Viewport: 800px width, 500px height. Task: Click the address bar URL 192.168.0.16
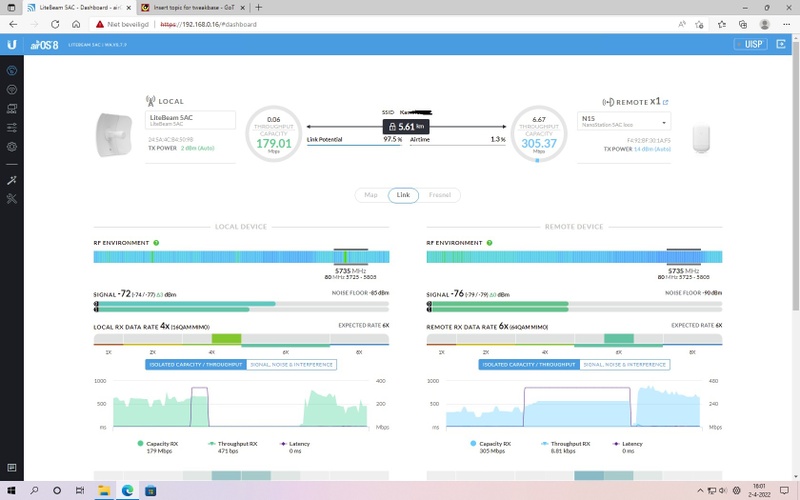pos(209,24)
